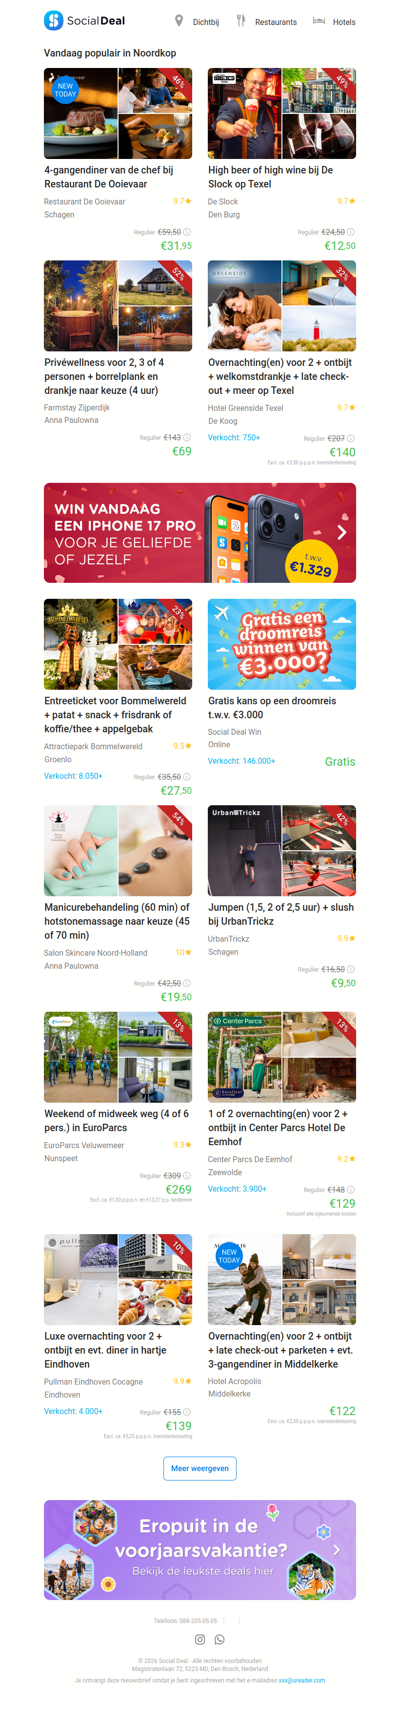Open 4-gangendiner Restaurant De Ooievaar deal title
Screen dimensions: 400x1731
tap(109, 177)
